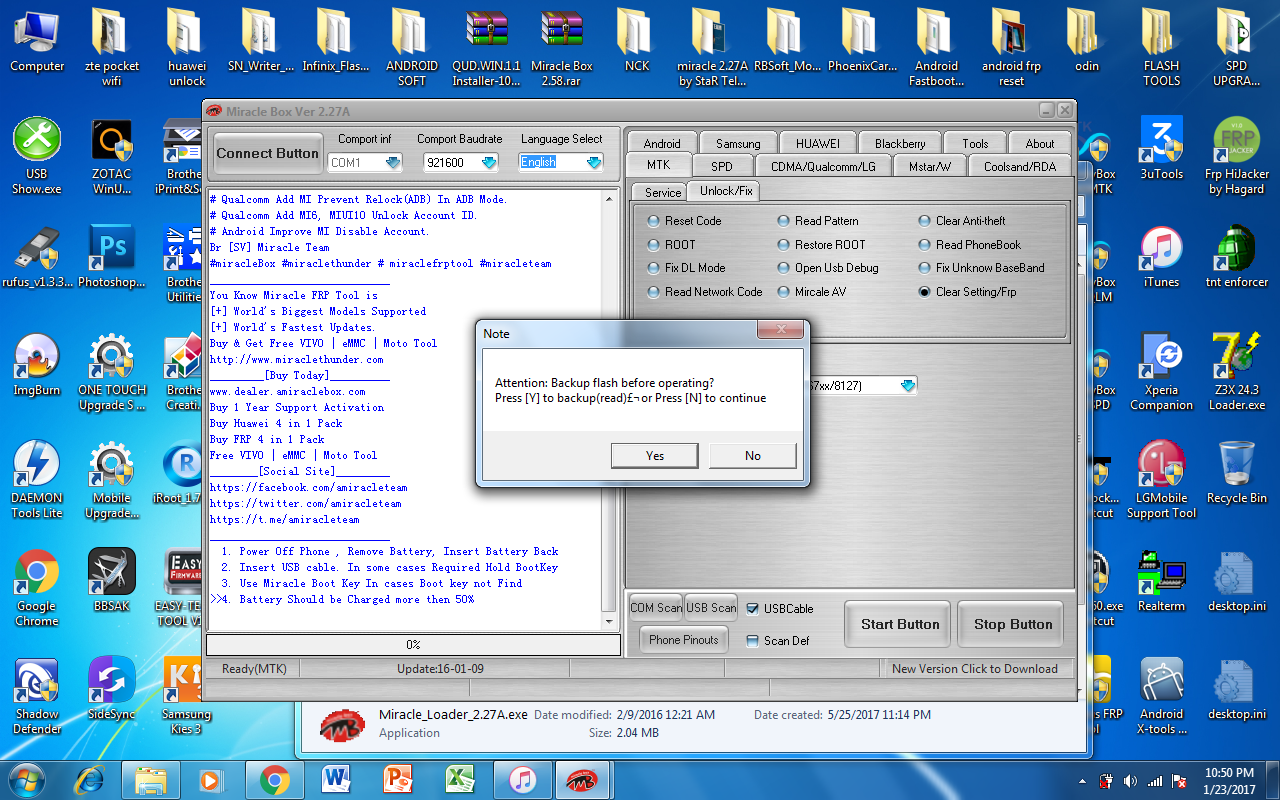Screen dimensions: 1280x800
Task: Open BBSAK desktop shortcut
Action: (x=112, y=580)
